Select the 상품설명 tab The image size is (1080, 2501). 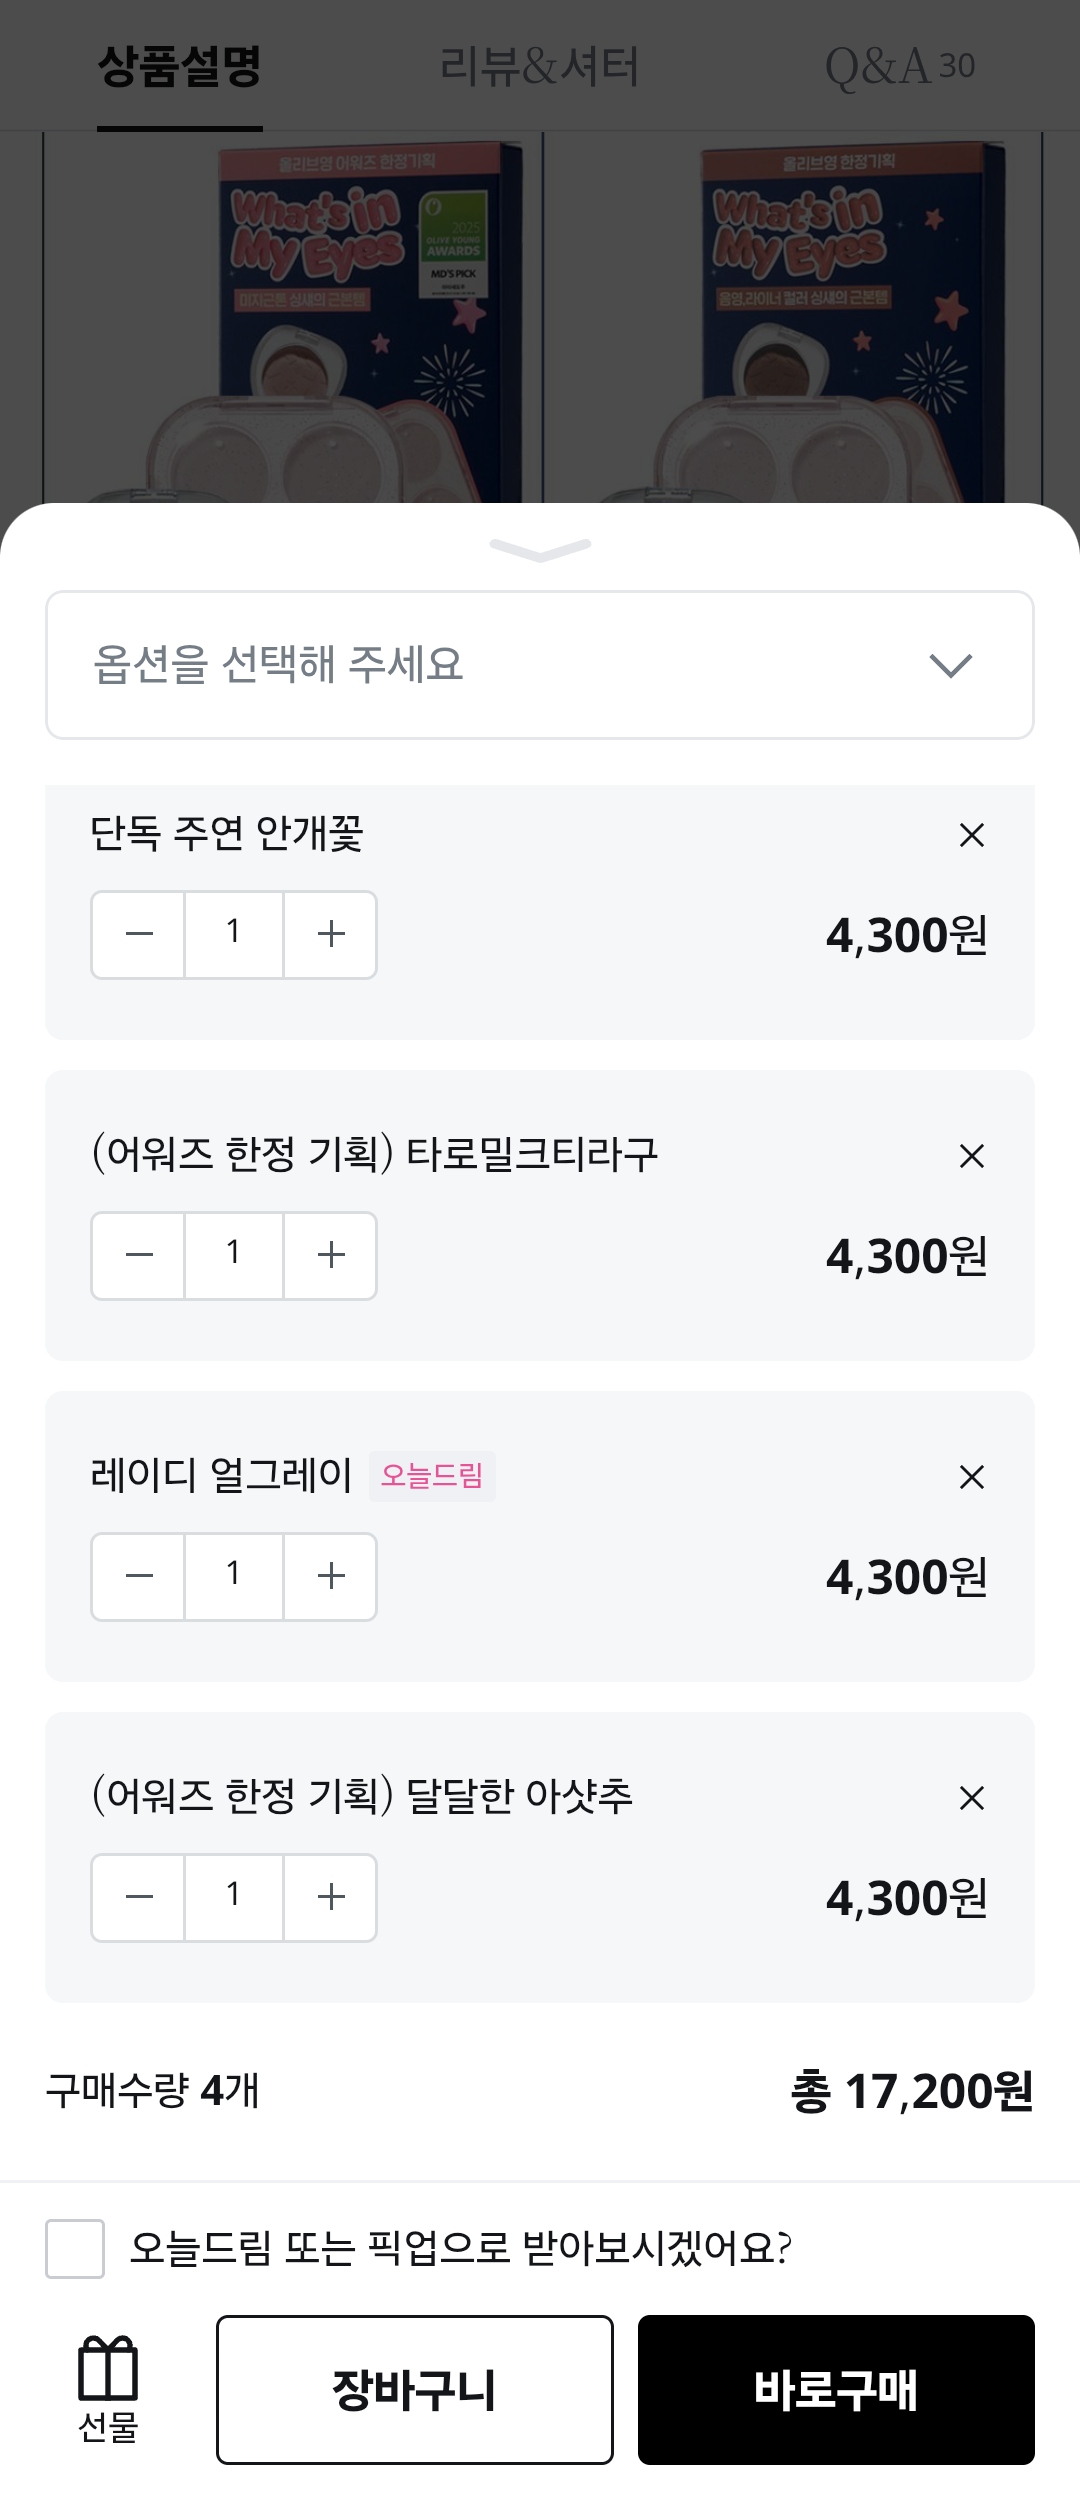(x=180, y=67)
